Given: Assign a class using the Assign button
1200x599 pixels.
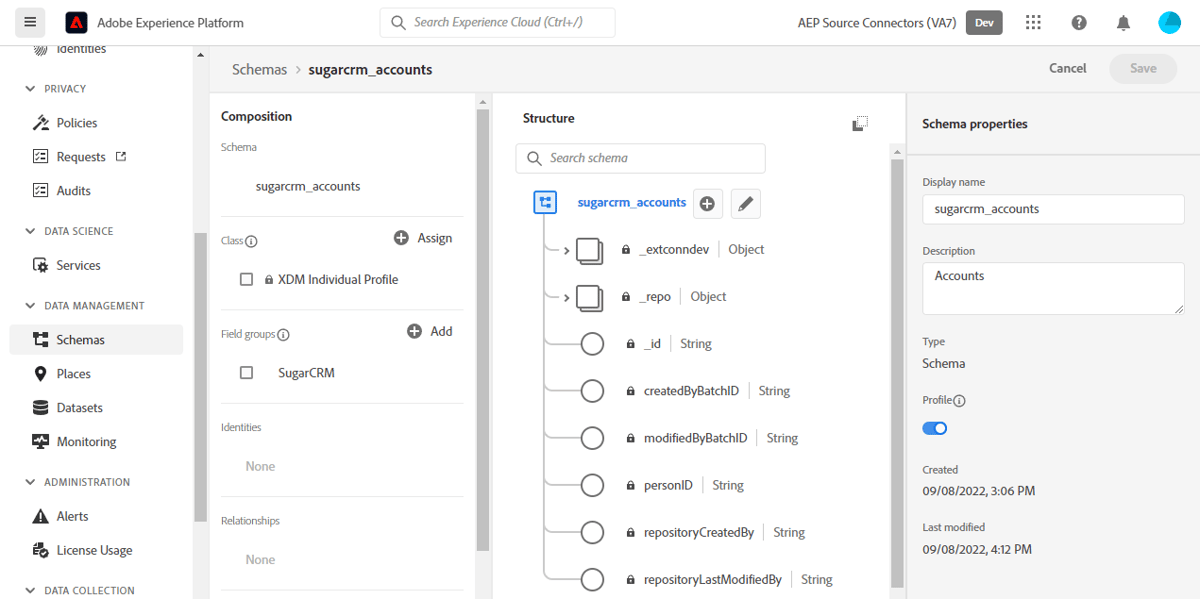Looking at the screenshot, I should coord(423,238).
